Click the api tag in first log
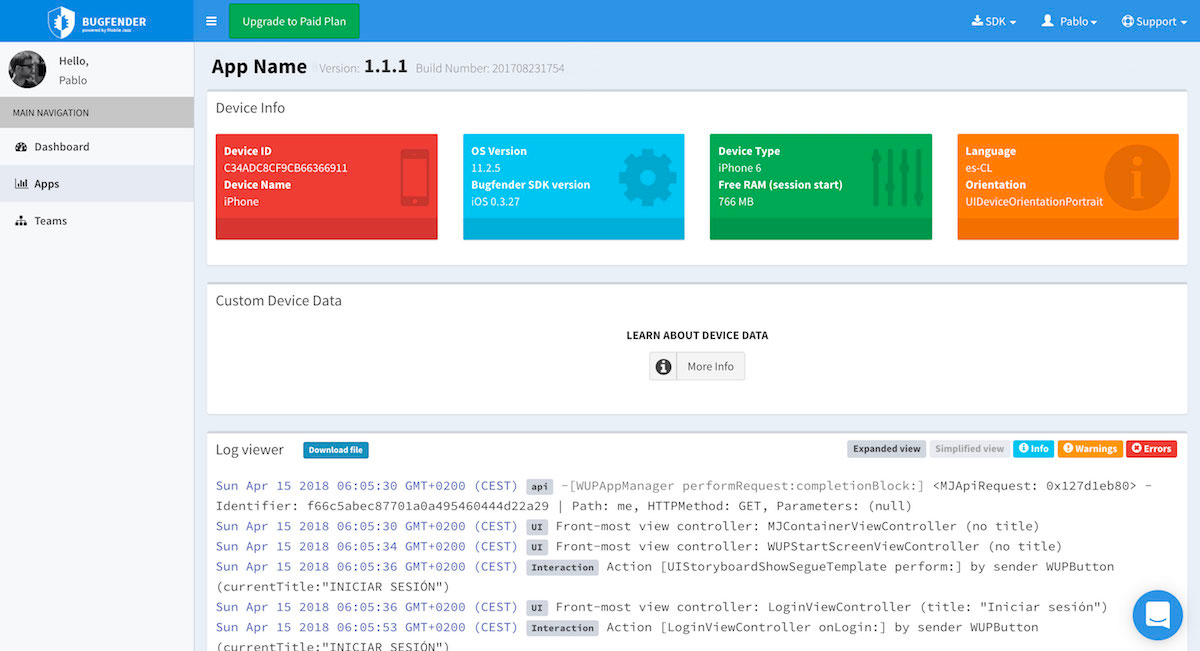 (540, 487)
